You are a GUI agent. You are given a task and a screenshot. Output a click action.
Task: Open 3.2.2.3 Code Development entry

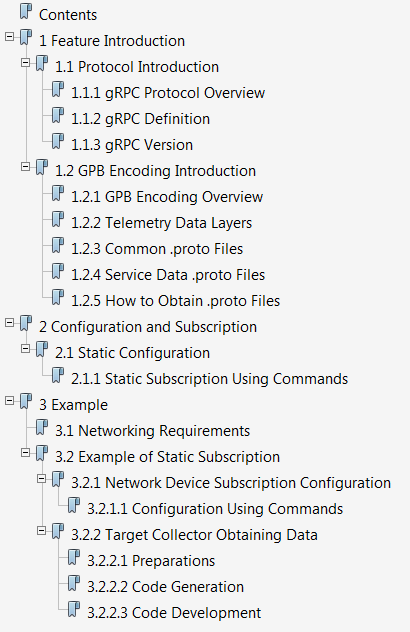[x=174, y=613]
